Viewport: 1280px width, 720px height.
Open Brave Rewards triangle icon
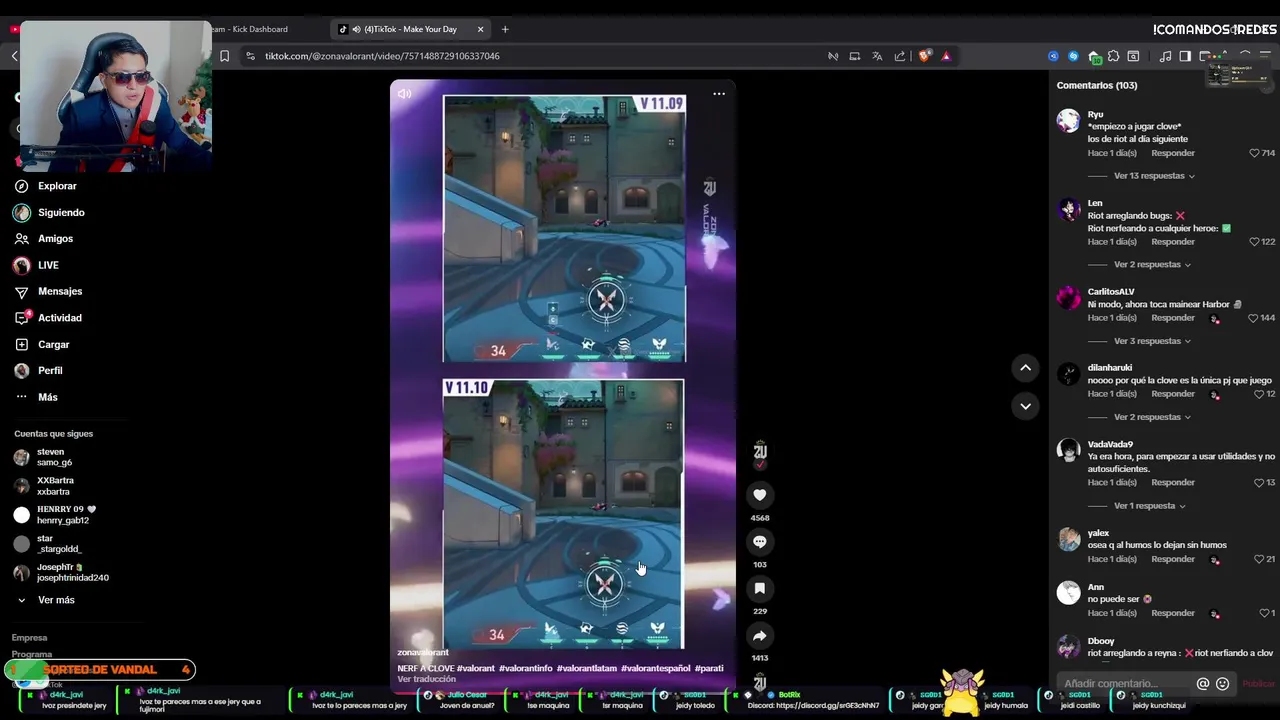pyautogui.click(x=946, y=56)
